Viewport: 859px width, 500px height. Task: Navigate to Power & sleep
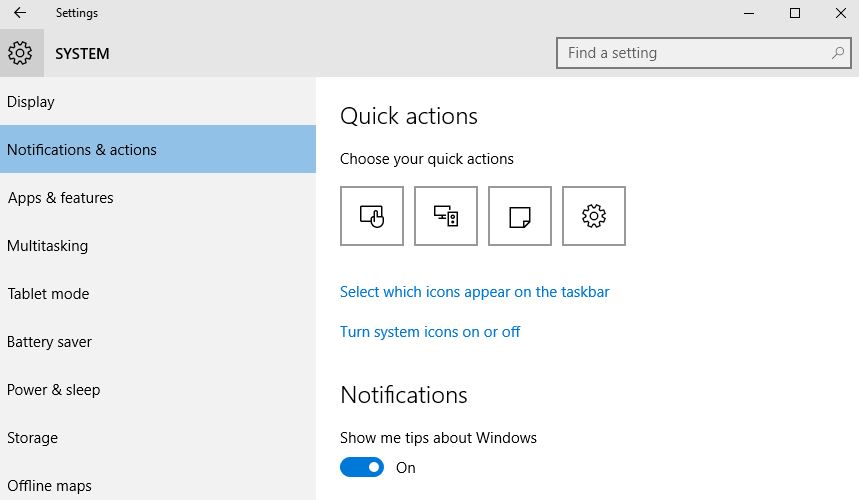[x=54, y=390]
